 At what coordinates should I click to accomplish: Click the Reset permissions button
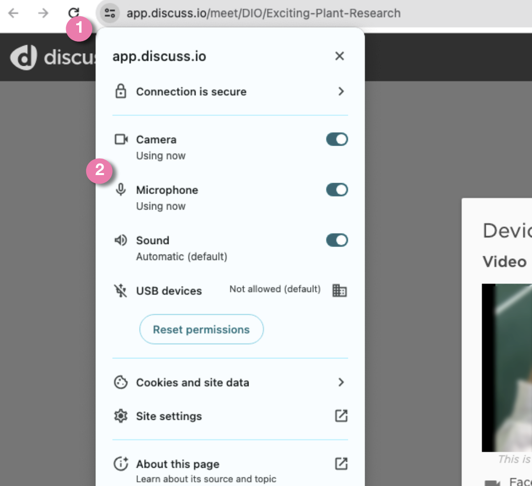(x=201, y=329)
